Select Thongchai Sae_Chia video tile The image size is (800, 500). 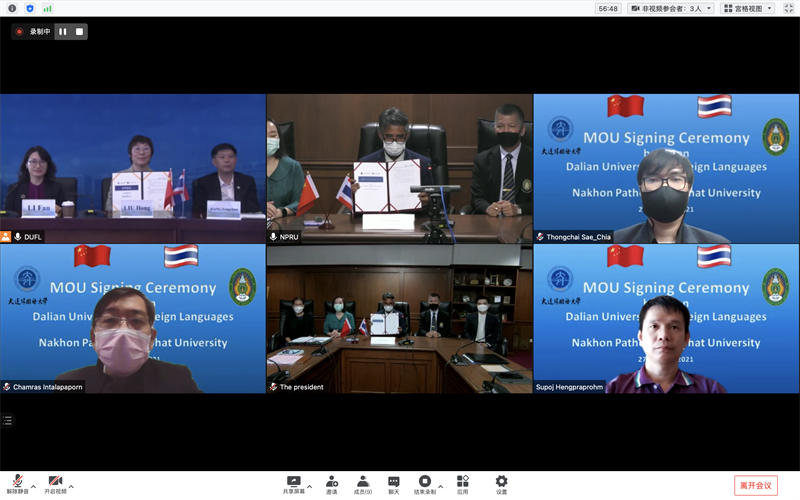(666, 169)
